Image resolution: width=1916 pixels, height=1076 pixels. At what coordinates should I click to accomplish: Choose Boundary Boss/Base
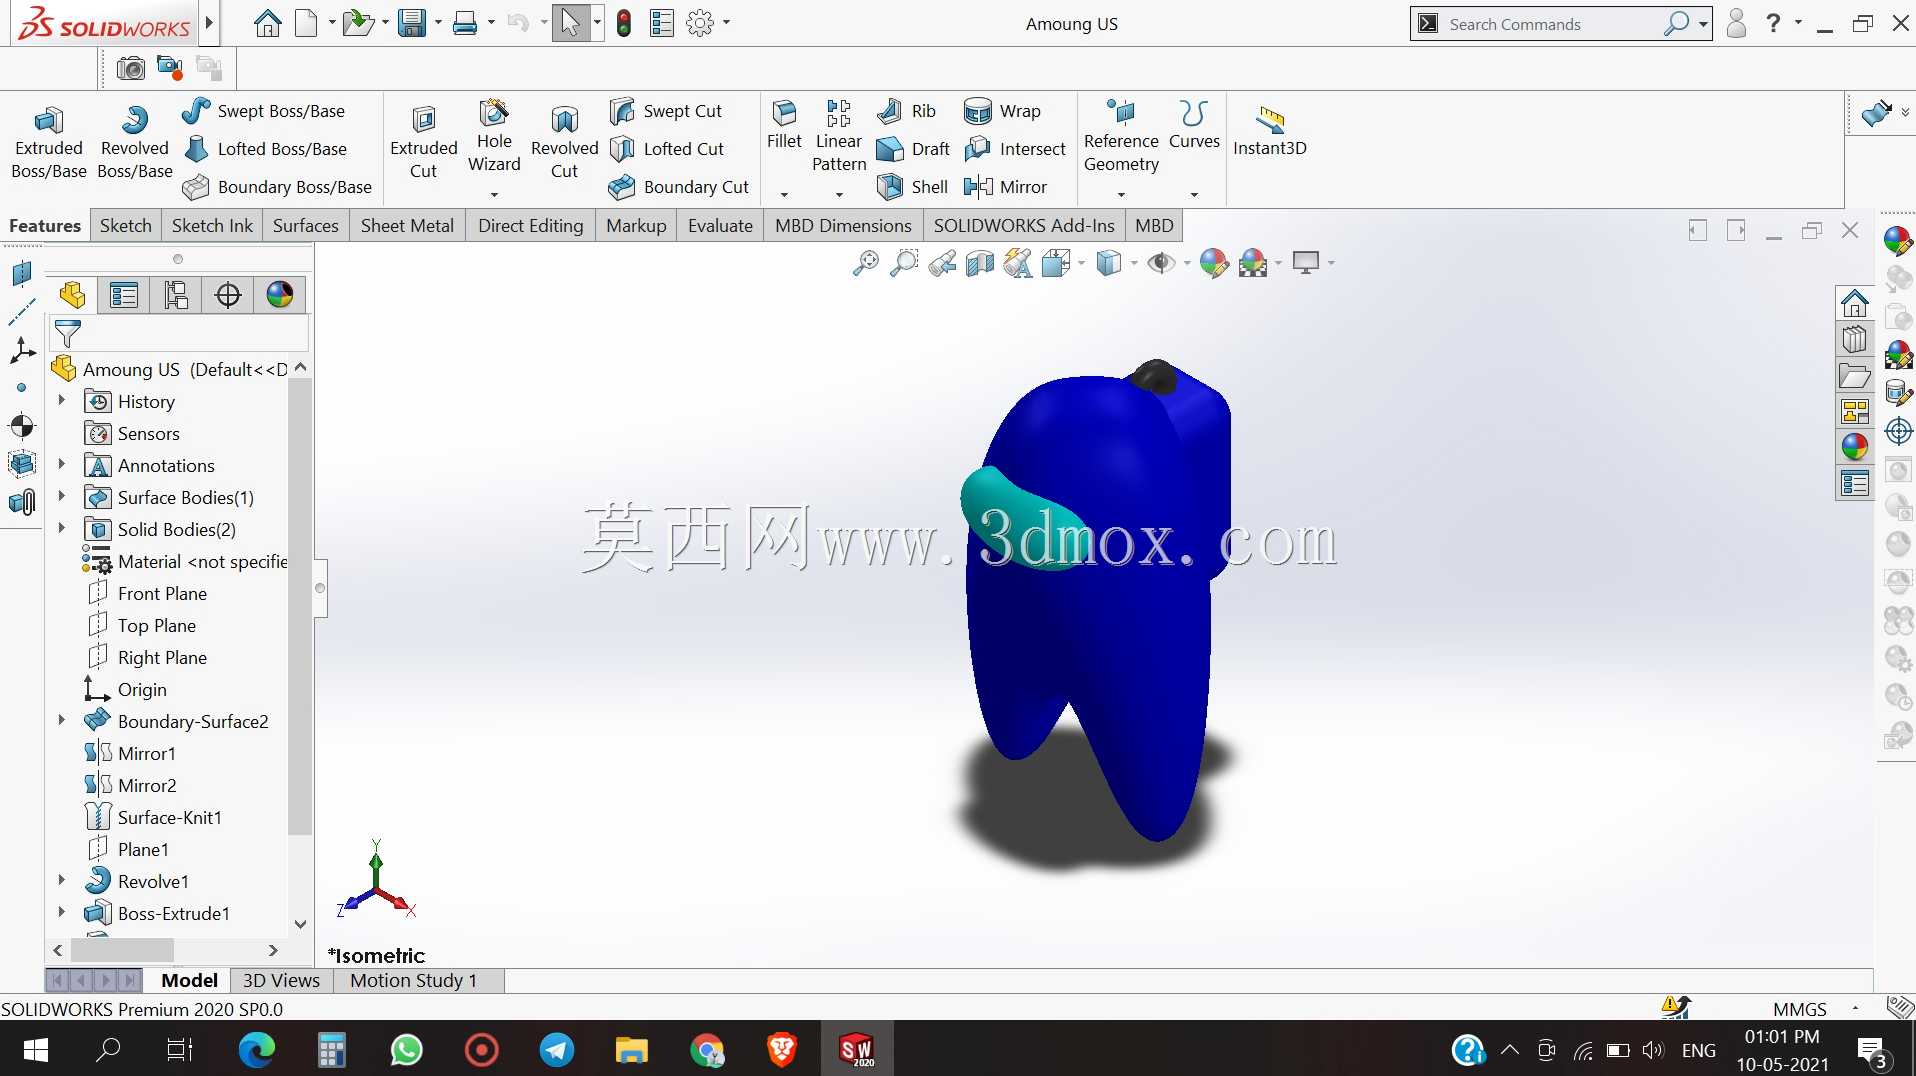tap(277, 187)
